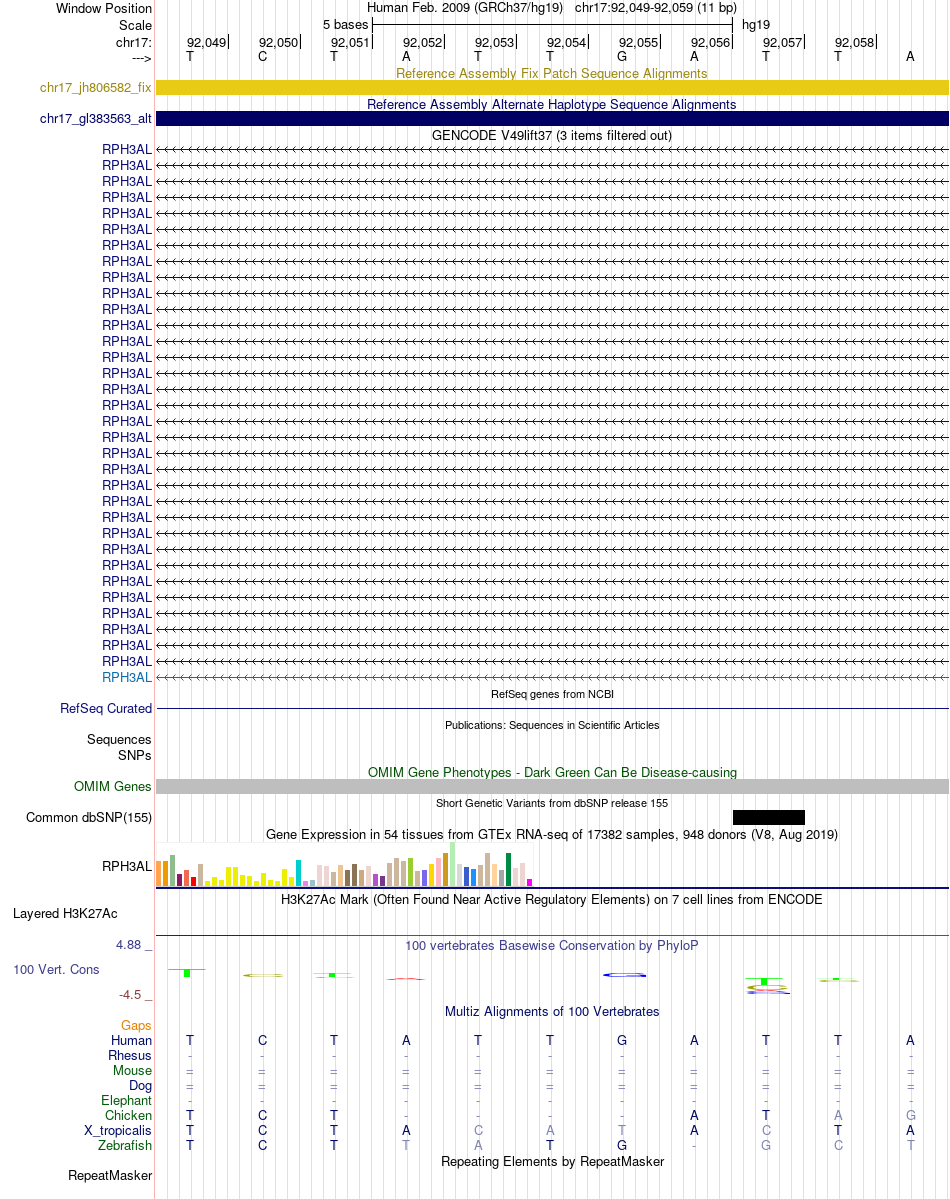Click the chr17_gl383563_alt track label
The width and height of the screenshot is (950, 1199).
coord(96,119)
